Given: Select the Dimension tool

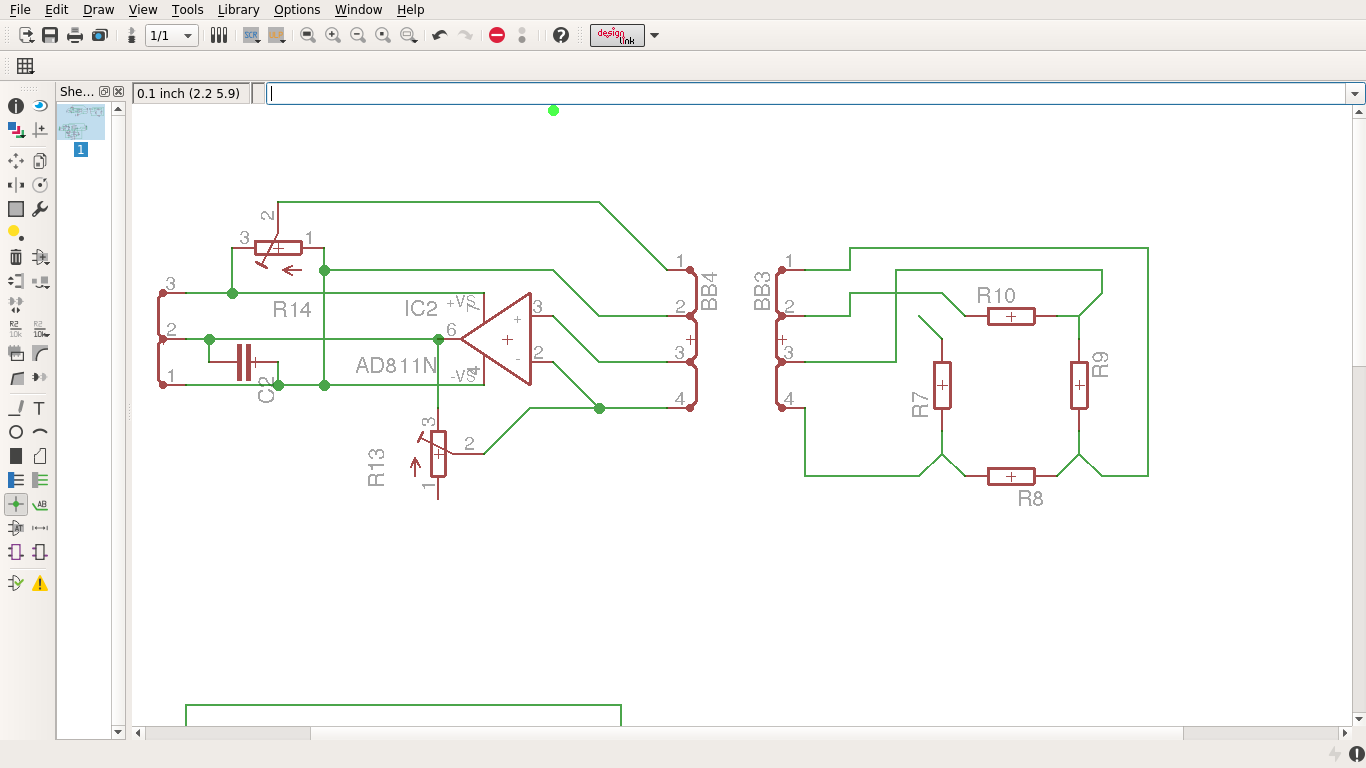Looking at the screenshot, I should (x=40, y=528).
